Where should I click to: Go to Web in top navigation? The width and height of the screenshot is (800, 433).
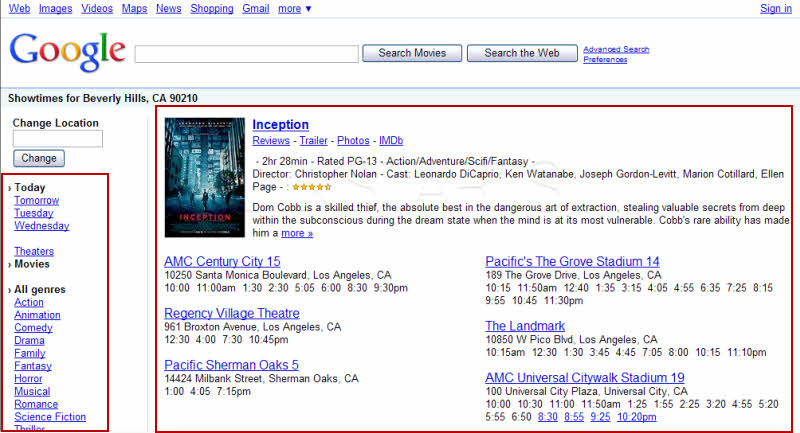19,9
